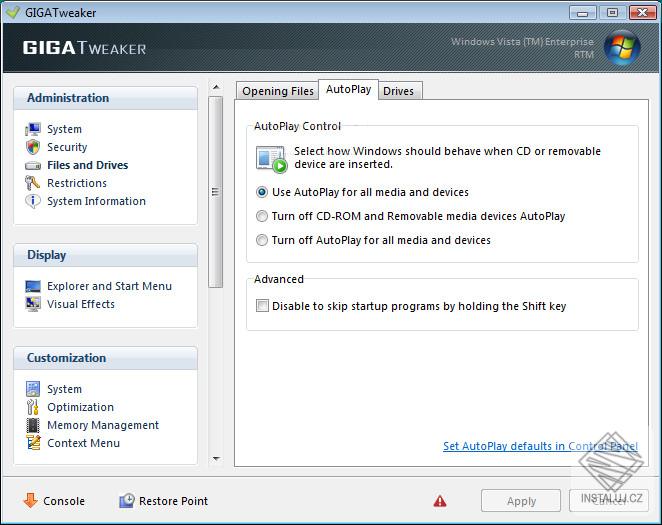Click the AutoPlay Control illustration icon
This screenshot has height=525, width=662.
(271, 159)
